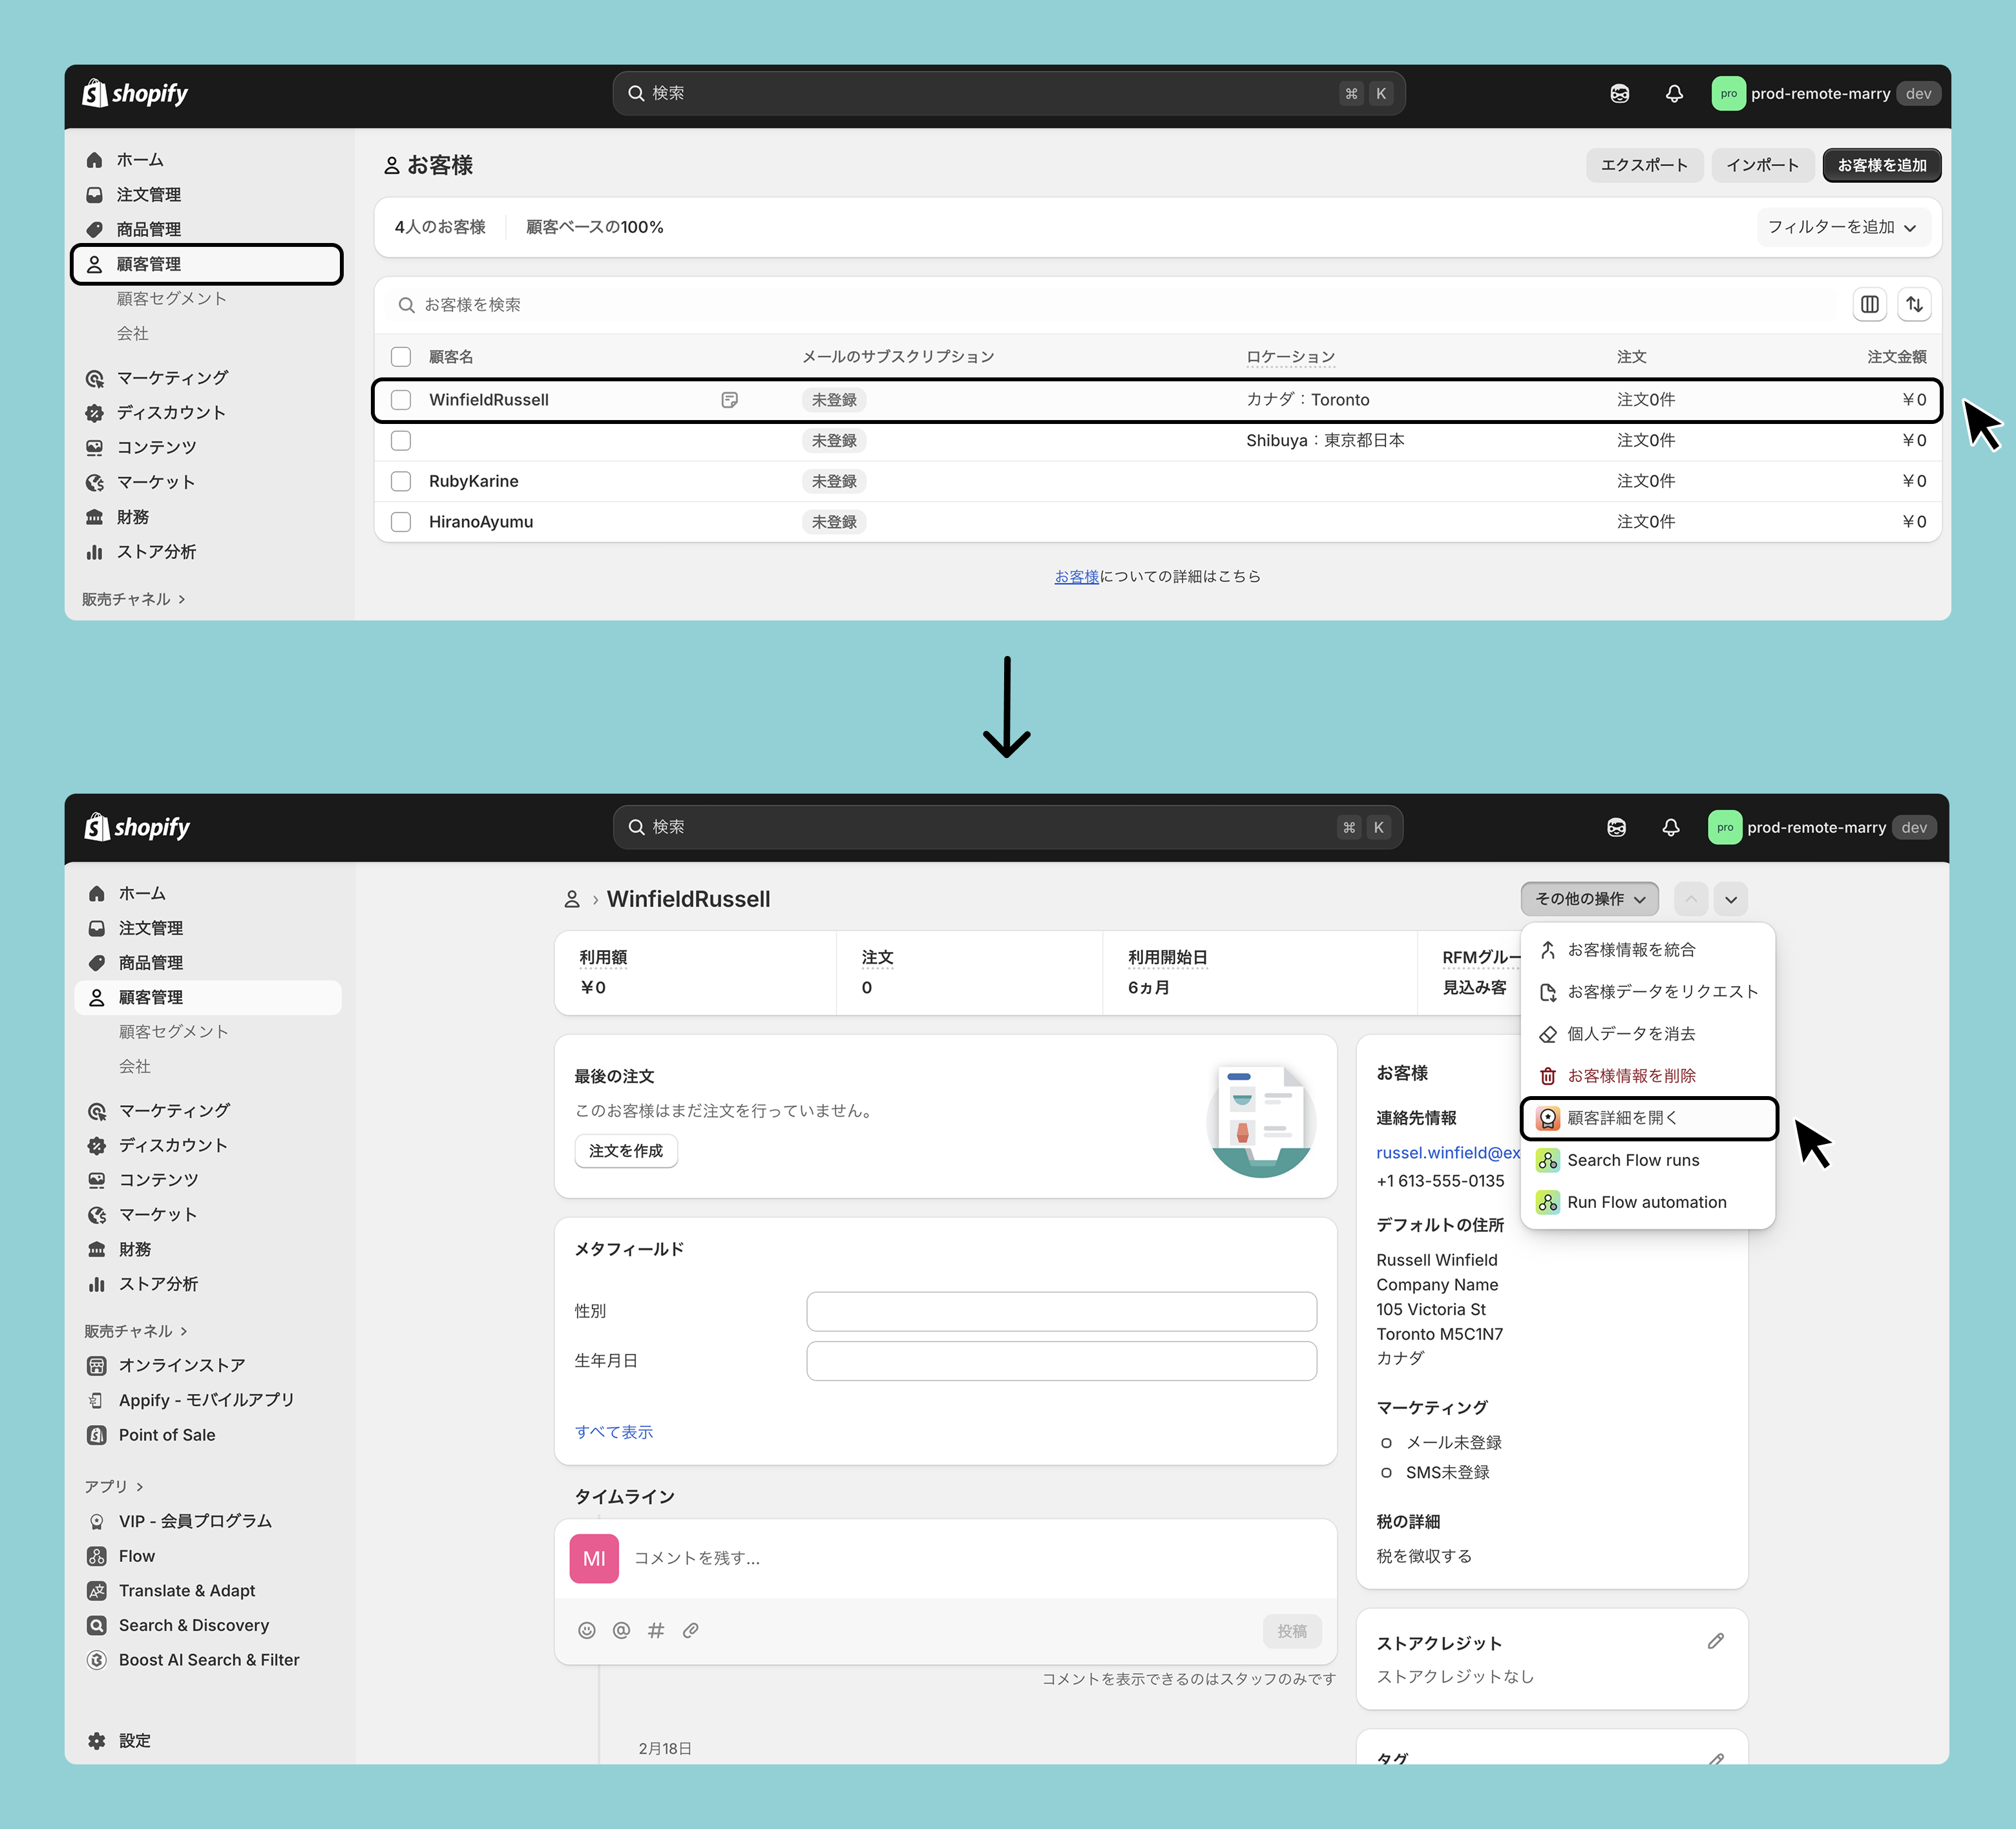The image size is (2016, 1829).
Task: Click the 性別 metafield input box
Action: point(1061,1311)
